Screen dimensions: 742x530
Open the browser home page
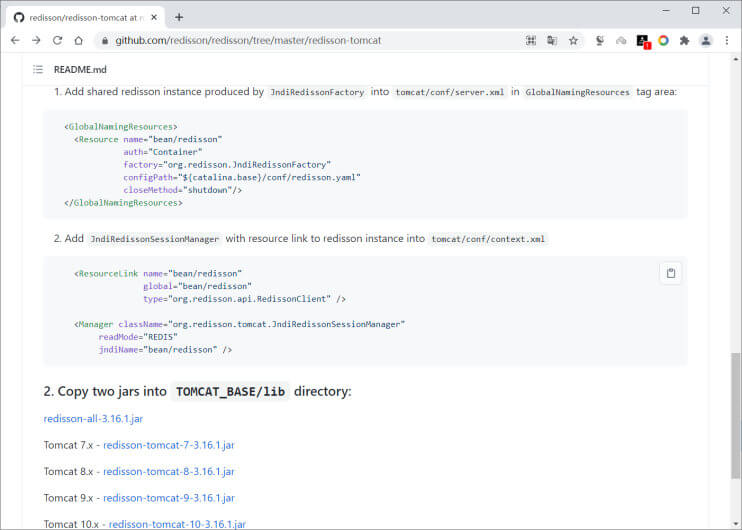coord(79,41)
